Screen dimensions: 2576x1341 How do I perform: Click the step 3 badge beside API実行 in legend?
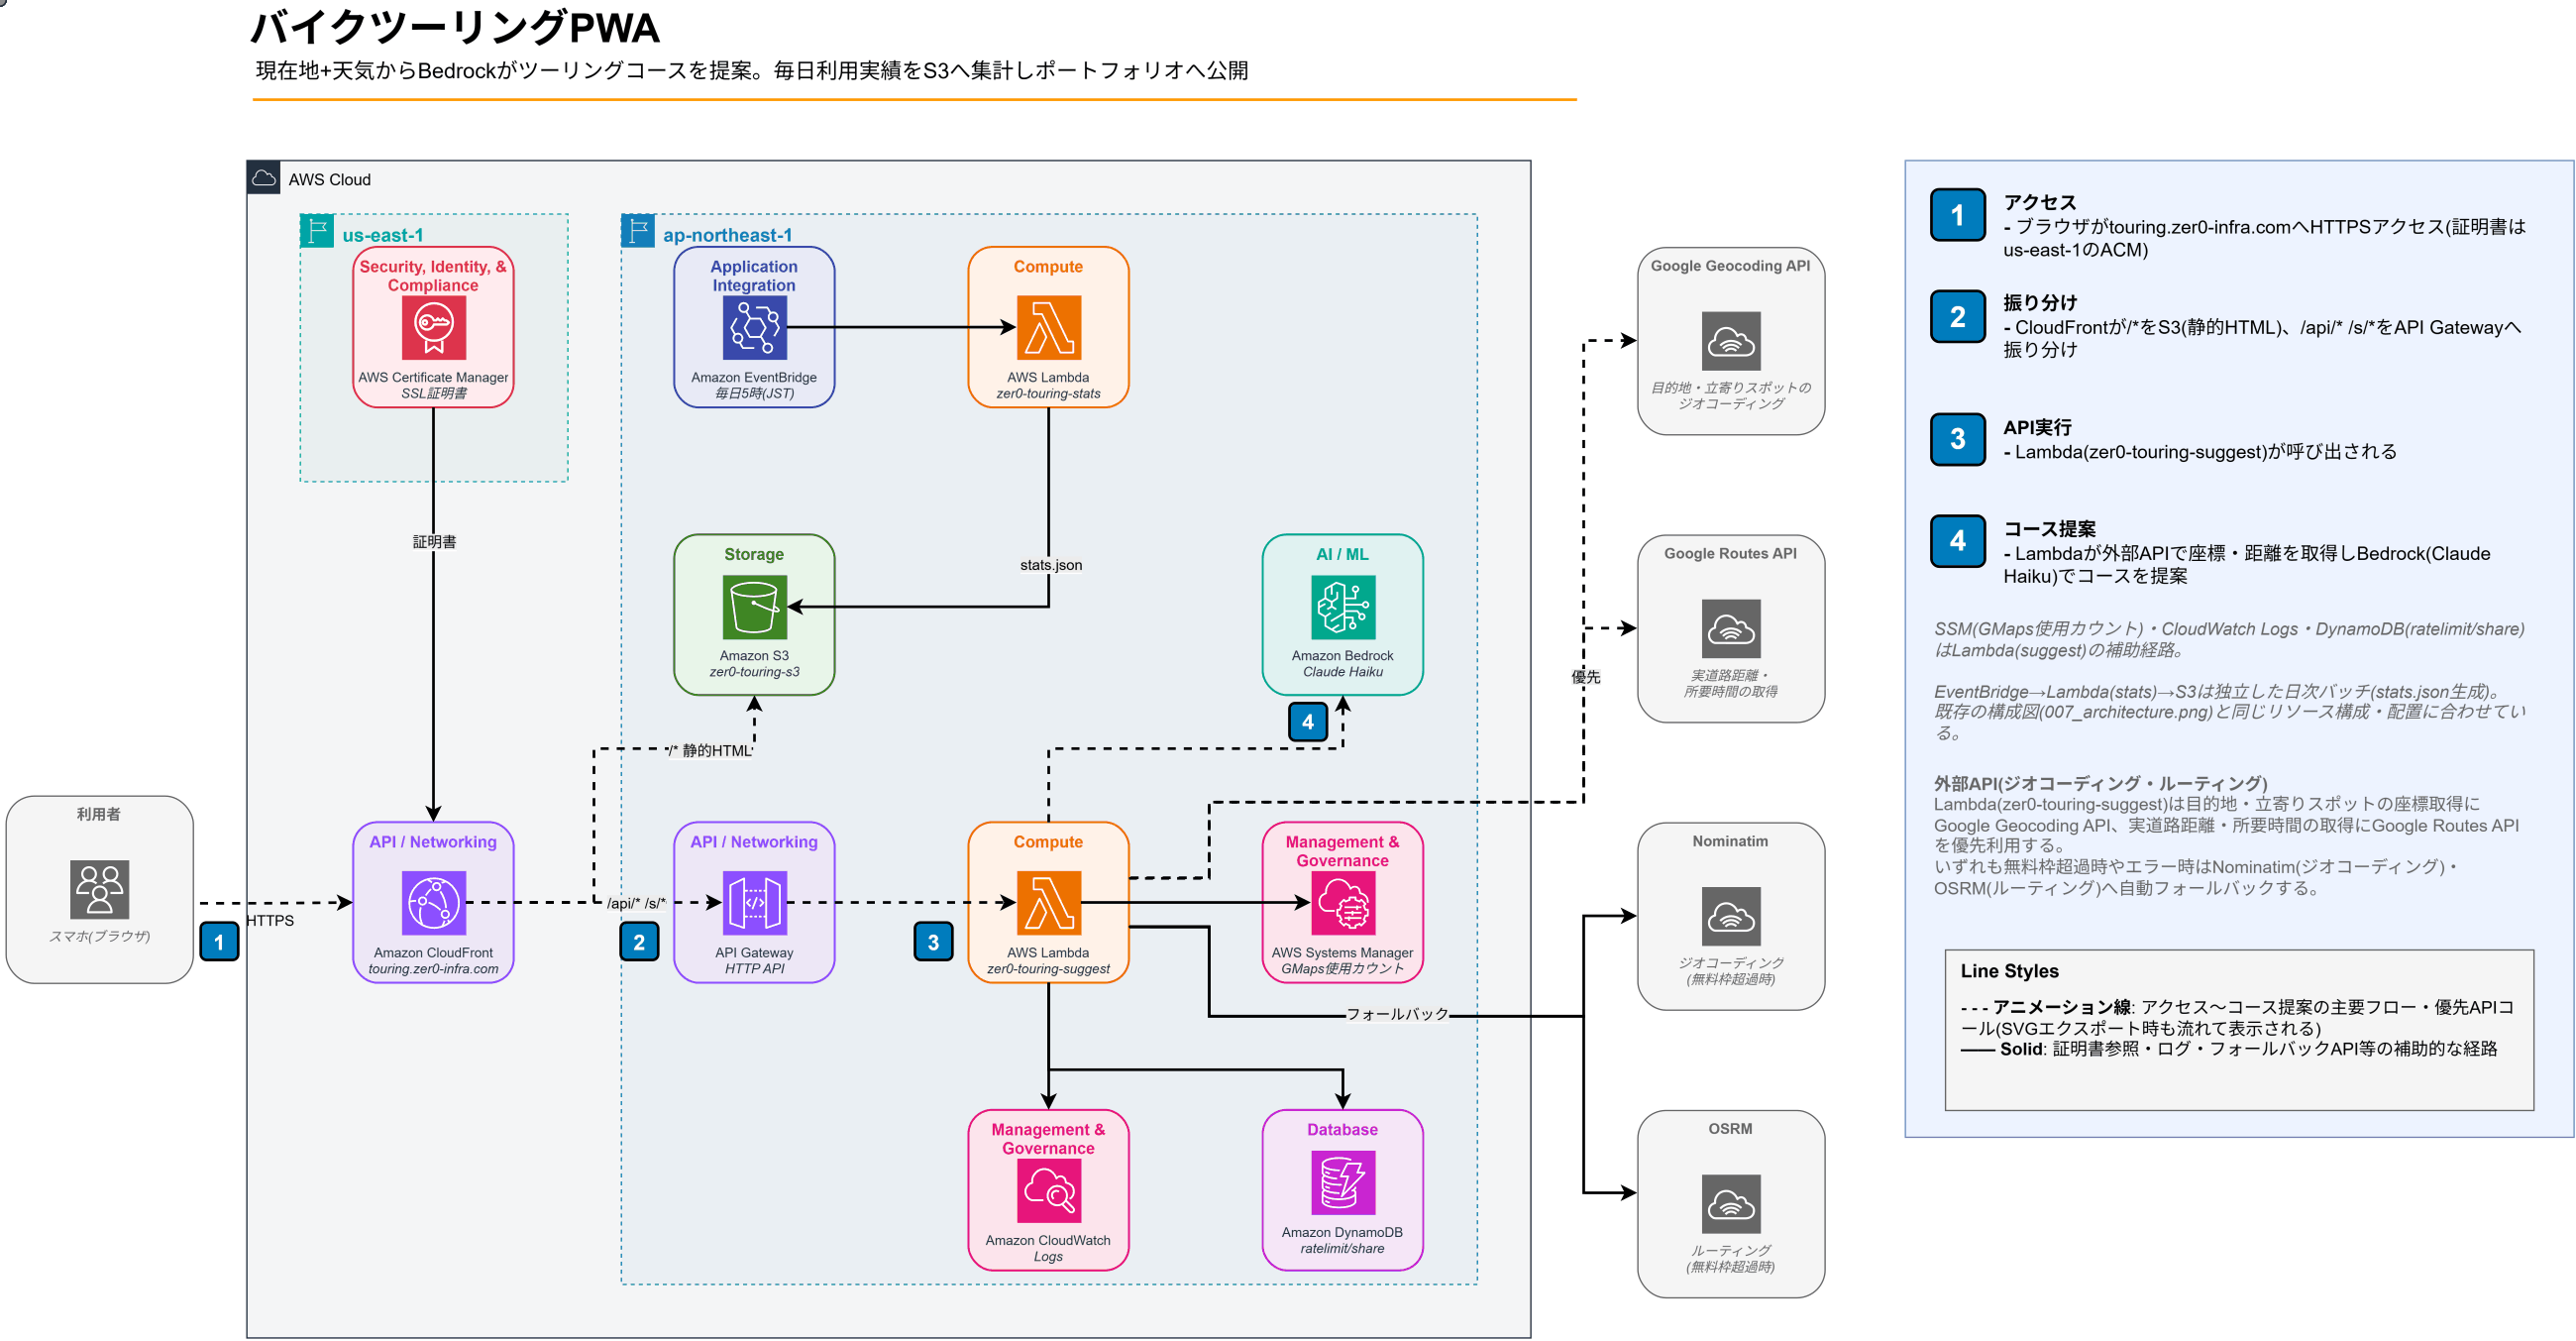1957,439
